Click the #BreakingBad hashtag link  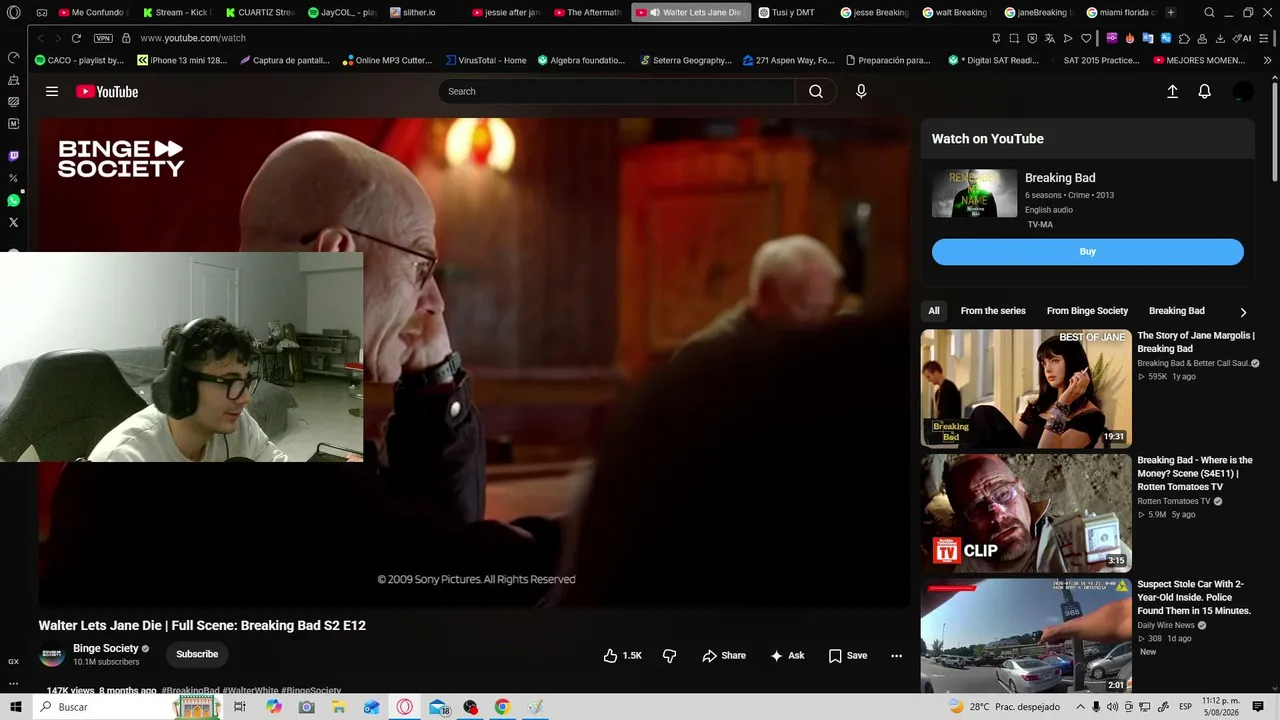pos(190,690)
